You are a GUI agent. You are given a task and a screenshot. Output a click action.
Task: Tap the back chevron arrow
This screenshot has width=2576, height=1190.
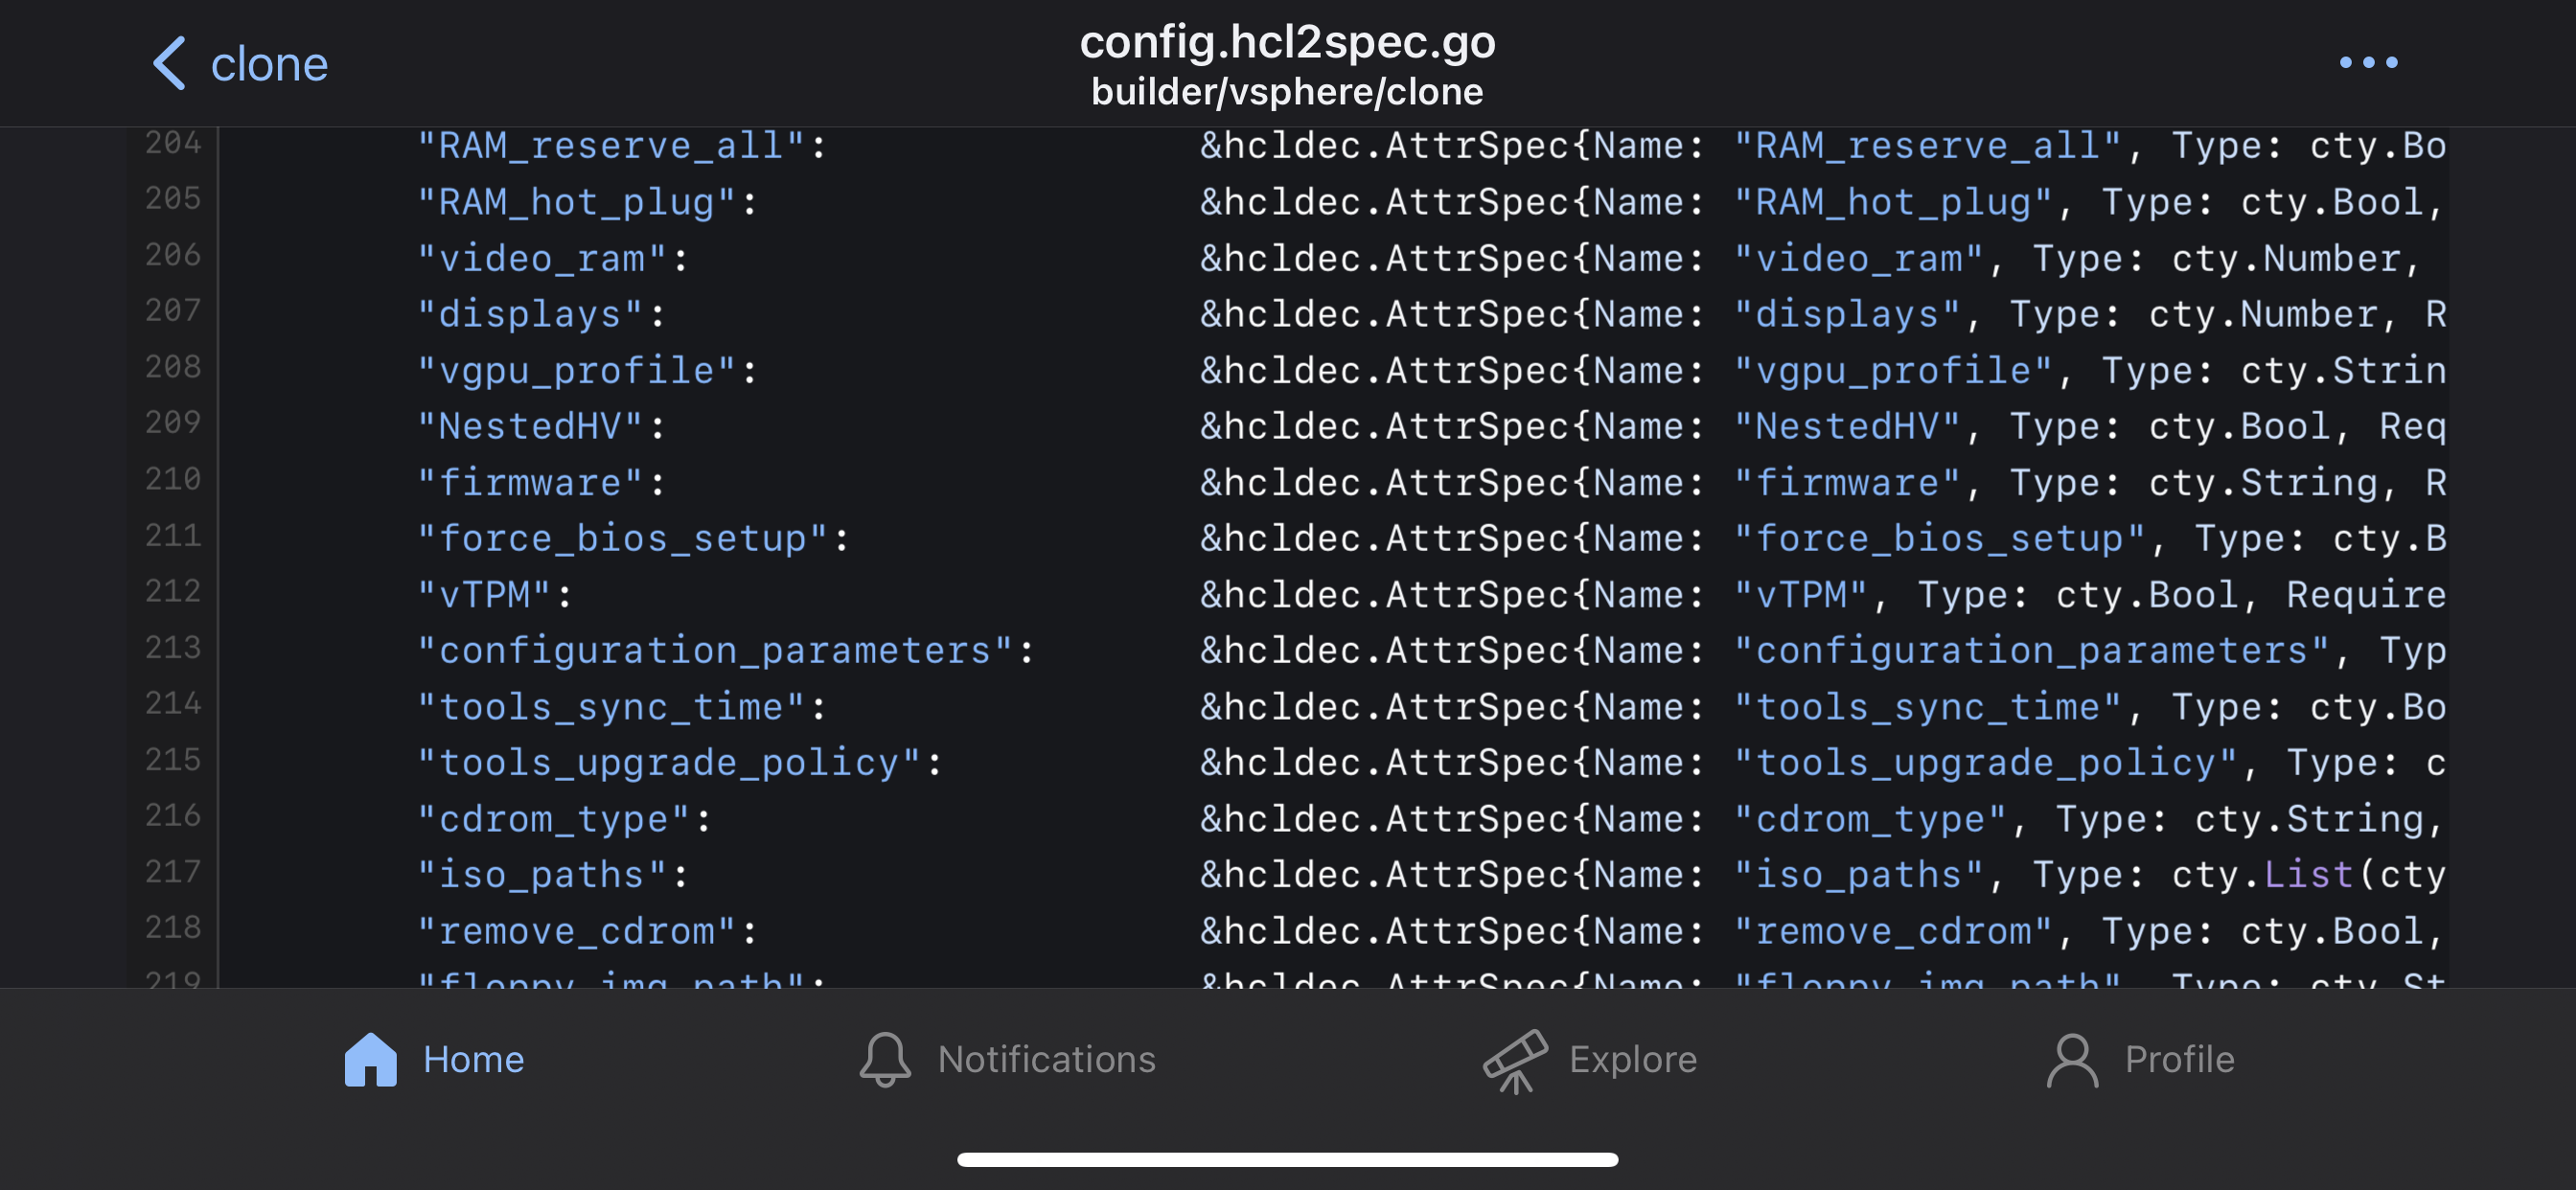point(170,63)
